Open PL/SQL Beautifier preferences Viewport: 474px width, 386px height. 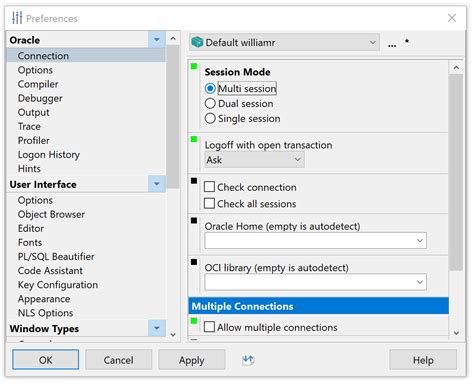[x=56, y=256]
